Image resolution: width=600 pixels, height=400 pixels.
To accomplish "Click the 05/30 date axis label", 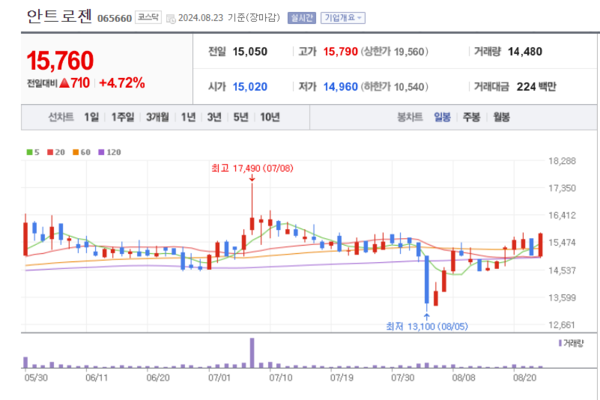I will (36, 378).
